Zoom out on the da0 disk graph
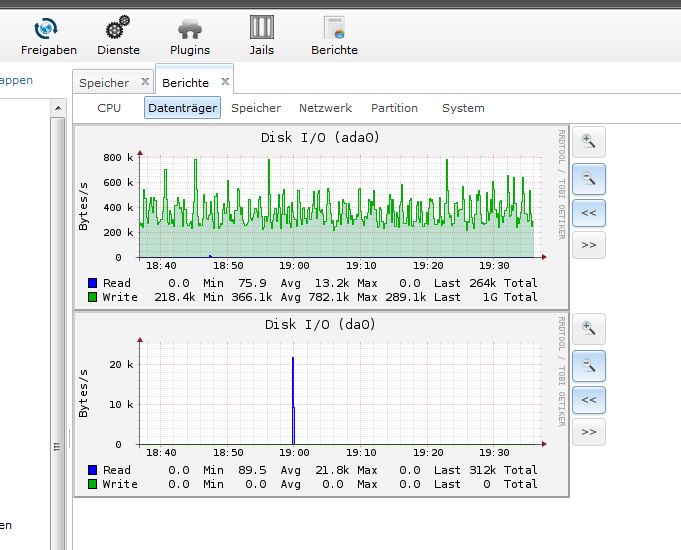This screenshot has height=550, width=681. 588,366
